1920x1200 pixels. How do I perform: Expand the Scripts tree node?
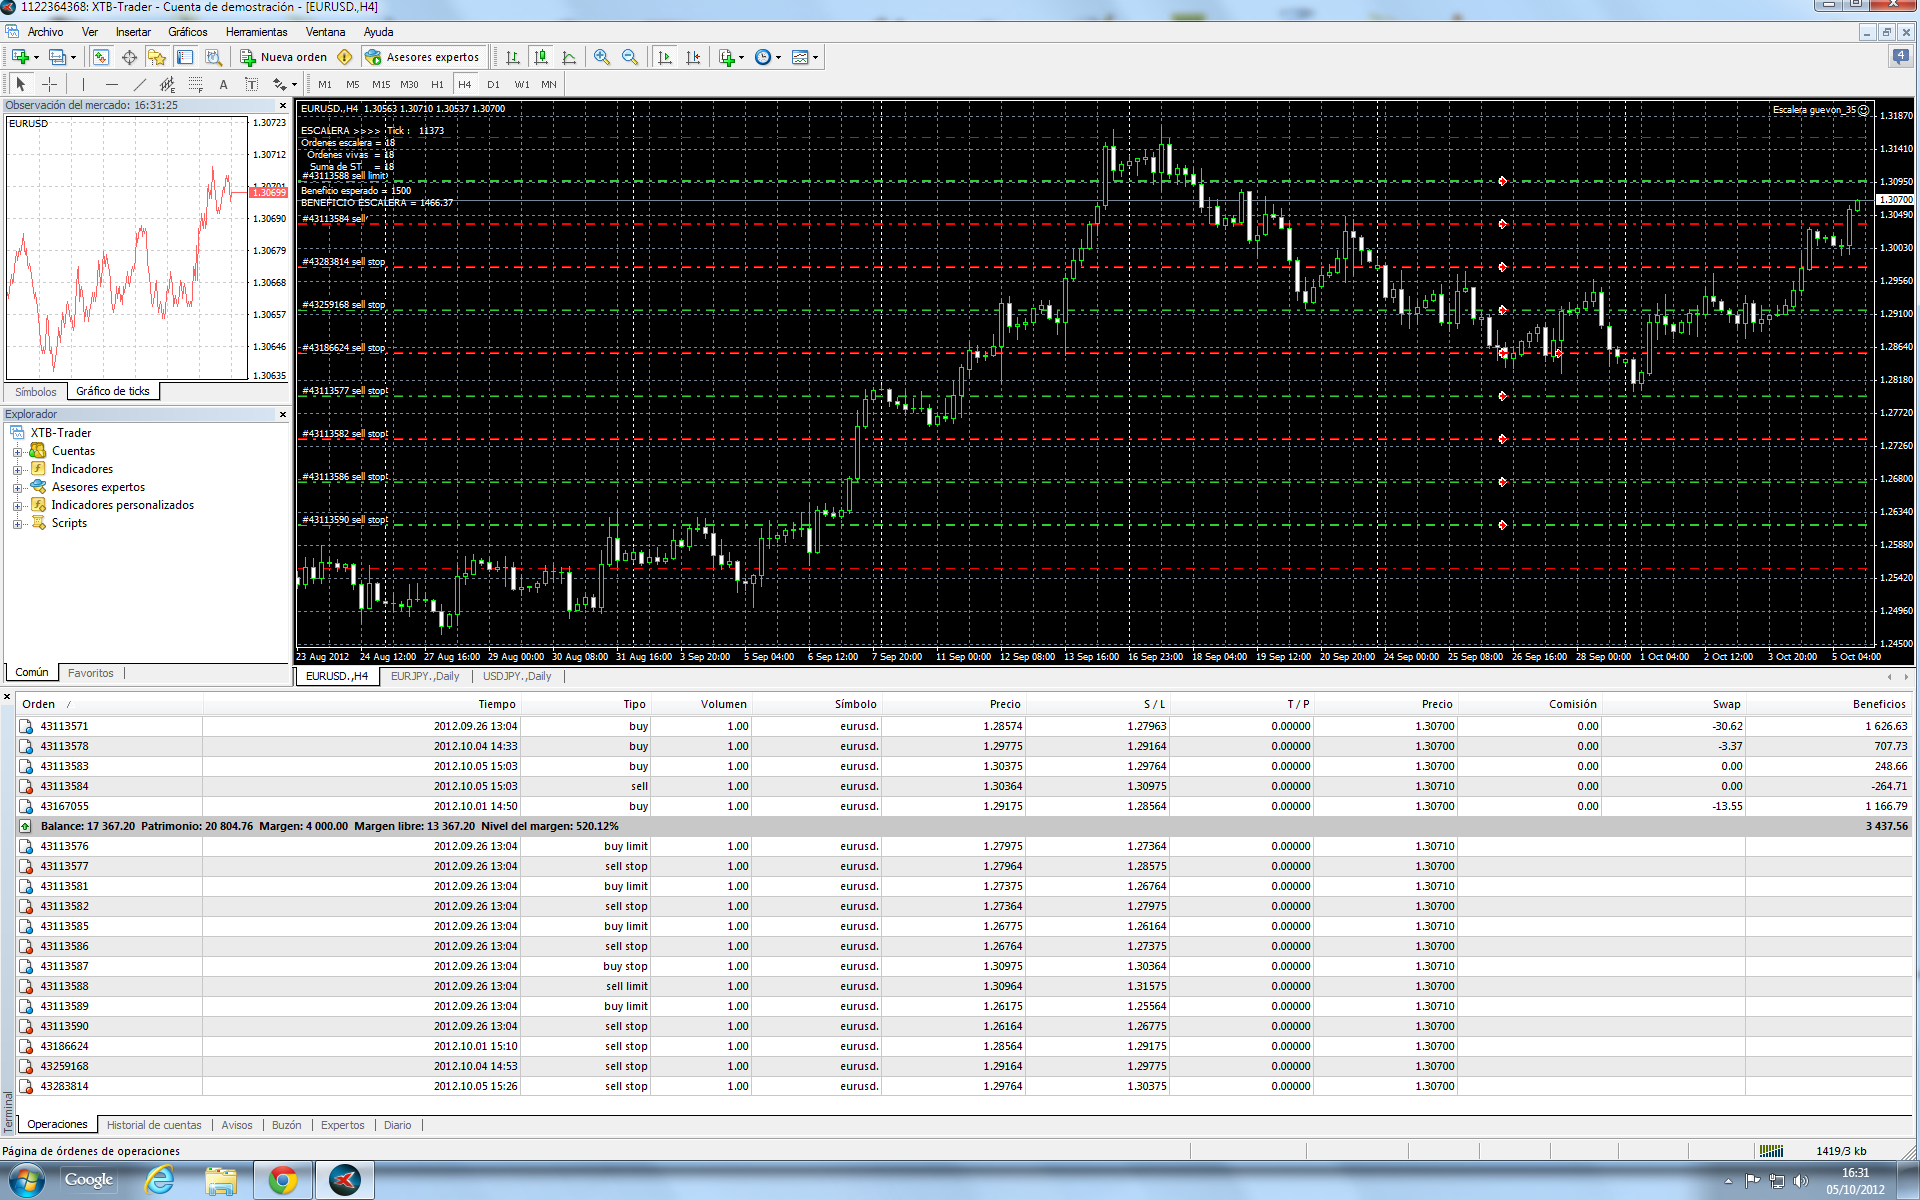[17, 524]
